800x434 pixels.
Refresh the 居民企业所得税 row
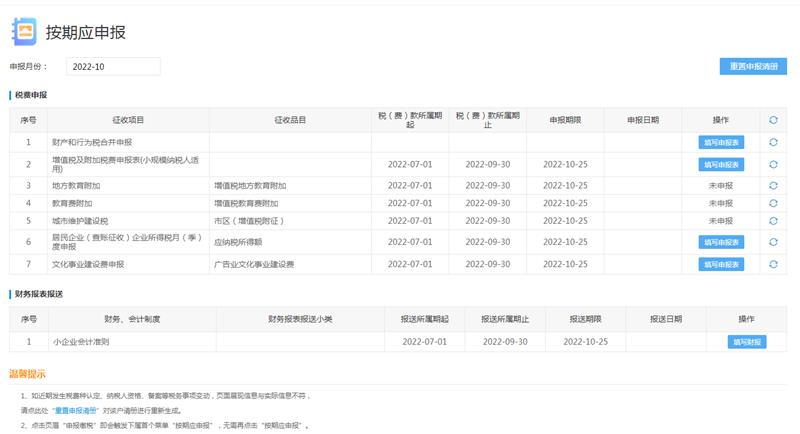pos(773,242)
